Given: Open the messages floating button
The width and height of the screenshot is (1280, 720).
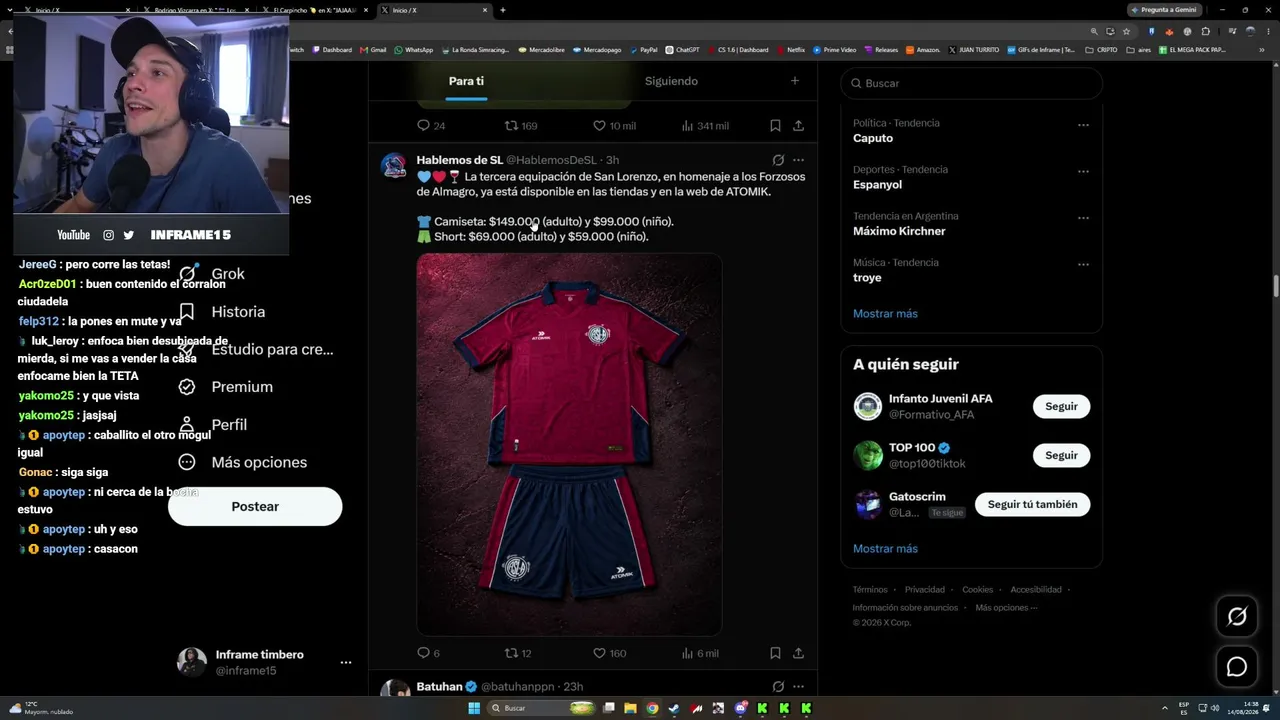Looking at the screenshot, I should pyautogui.click(x=1237, y=667).
